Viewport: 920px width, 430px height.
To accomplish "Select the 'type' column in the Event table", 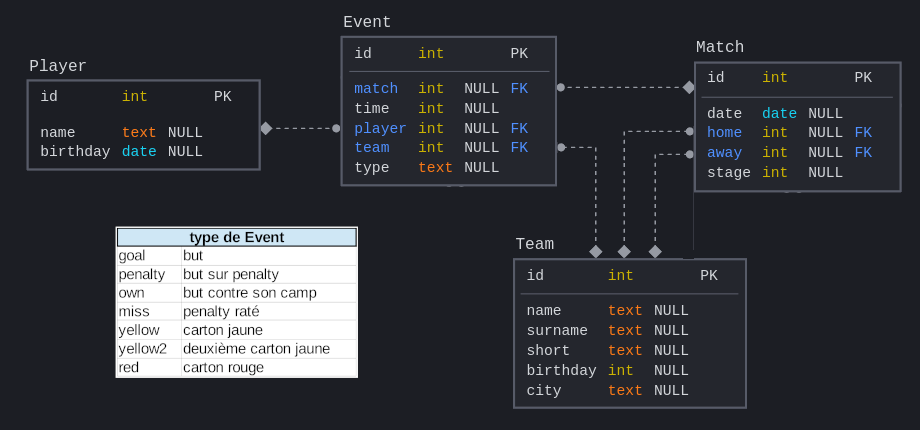I will tap(372, 168).
